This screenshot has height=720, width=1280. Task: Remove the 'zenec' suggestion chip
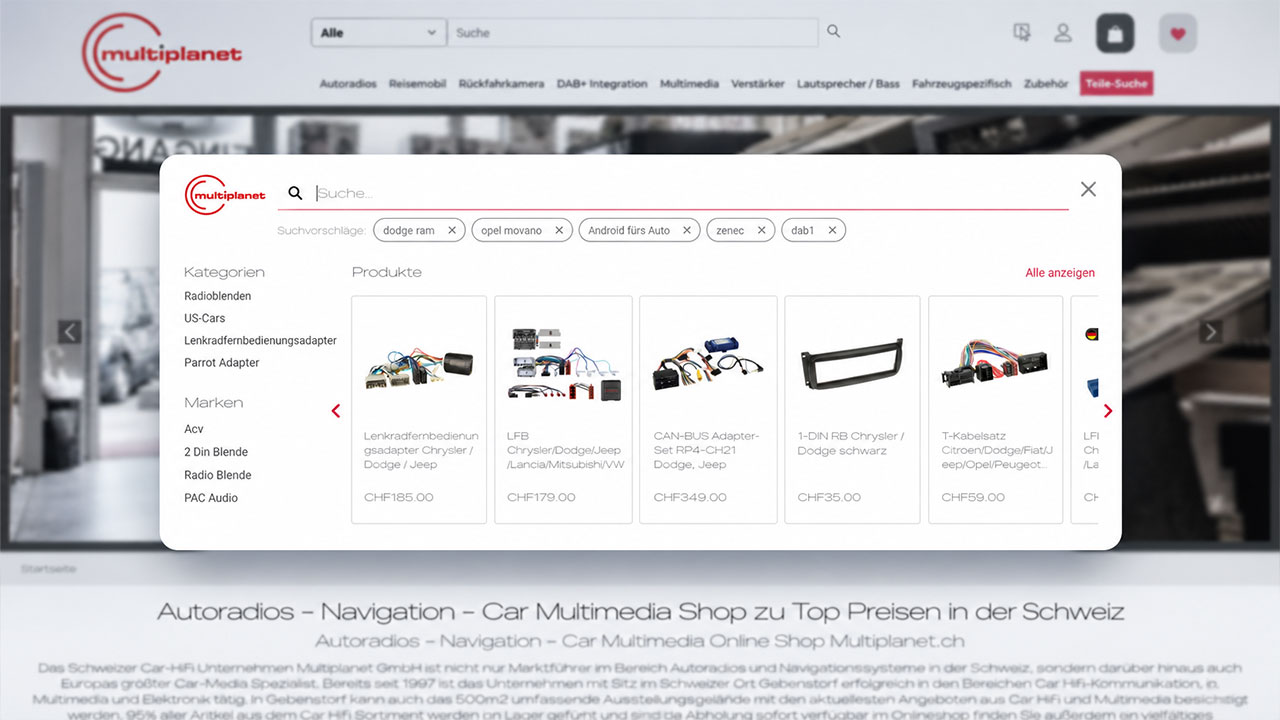tap(761, 230)
